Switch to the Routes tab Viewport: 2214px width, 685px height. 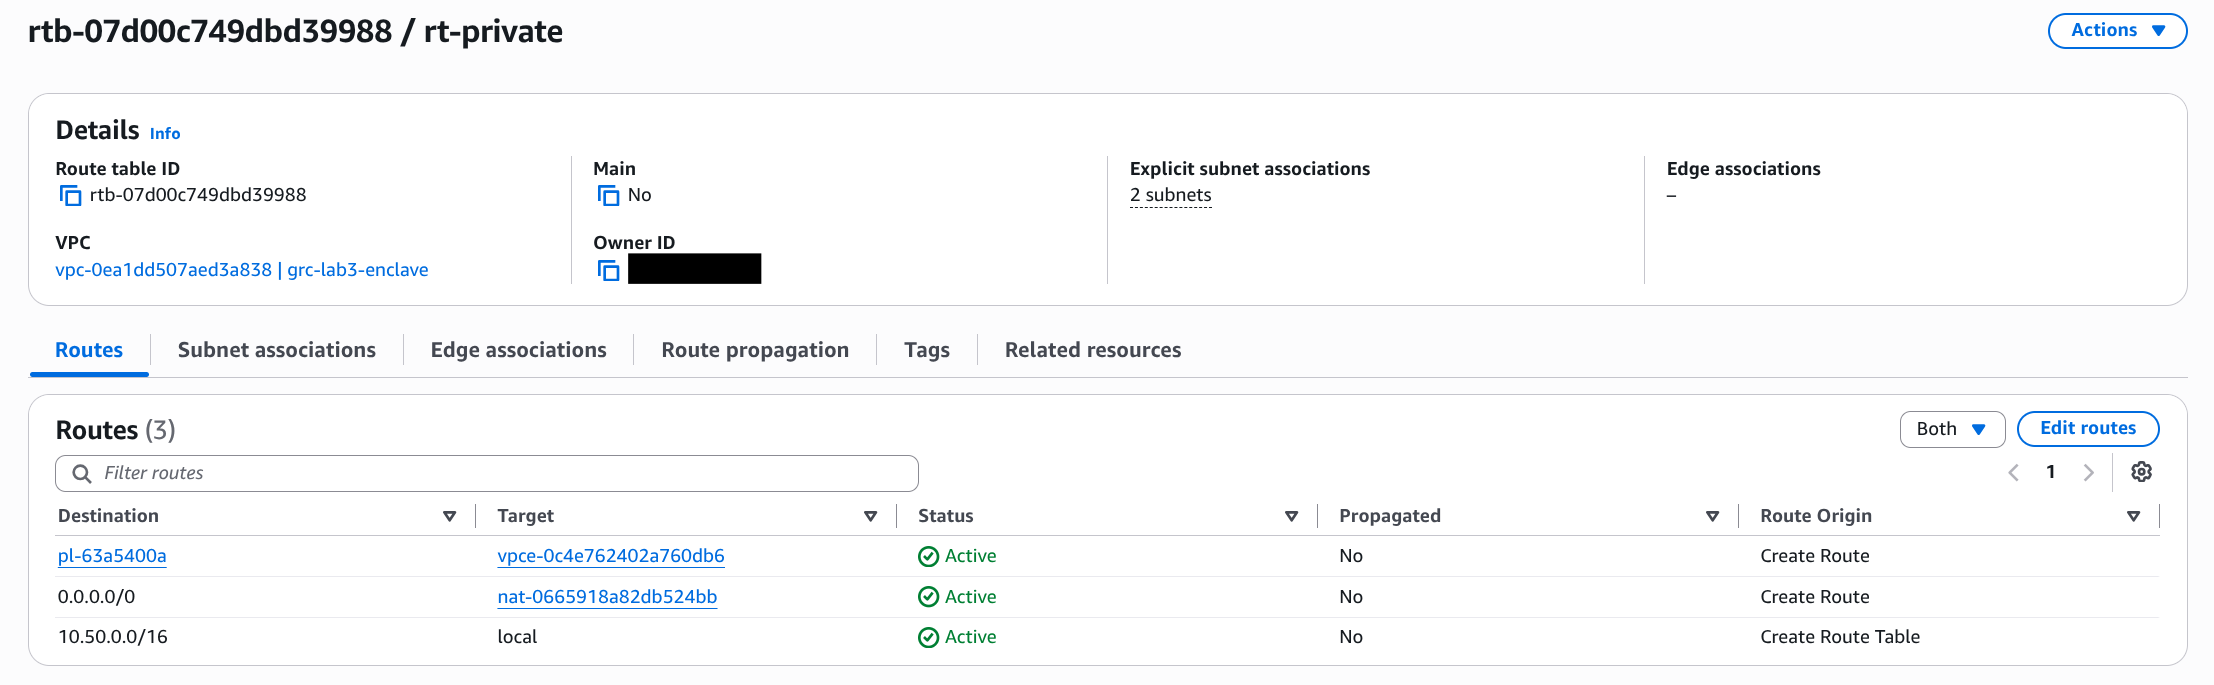[x=89, y=350]
